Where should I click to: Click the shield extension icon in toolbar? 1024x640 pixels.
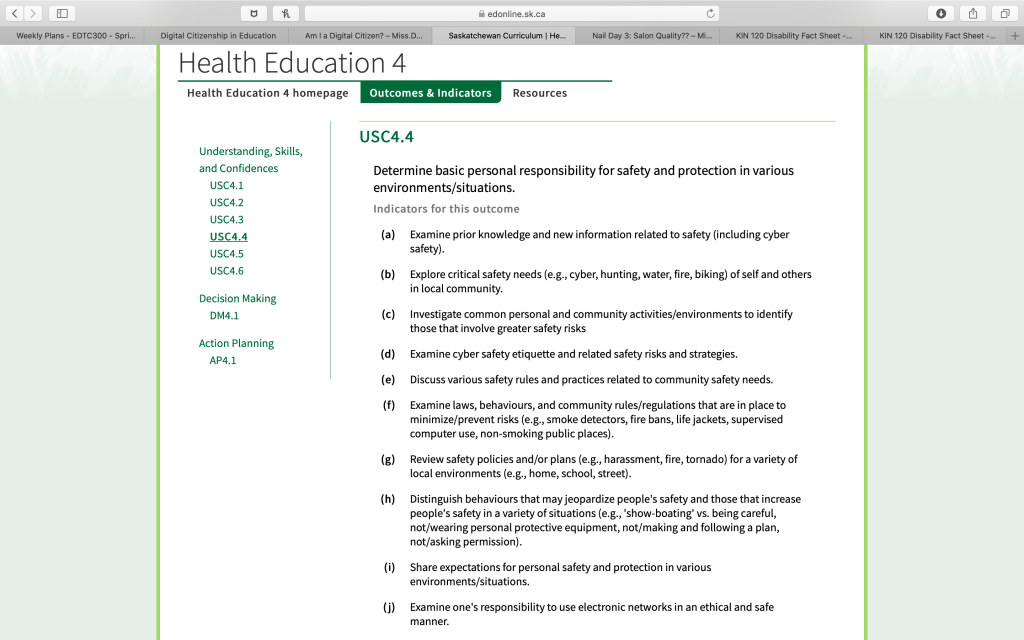pos(254,13)
